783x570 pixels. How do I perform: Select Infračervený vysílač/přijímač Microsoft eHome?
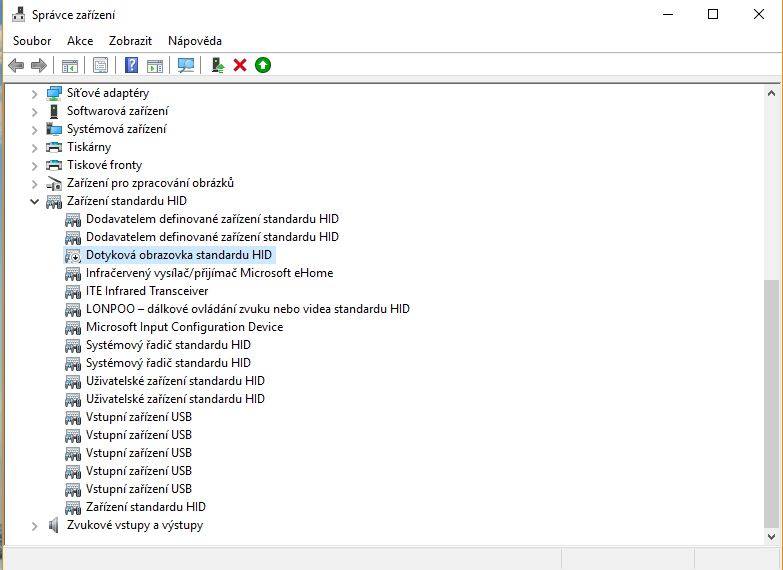(x=209, y=273)
